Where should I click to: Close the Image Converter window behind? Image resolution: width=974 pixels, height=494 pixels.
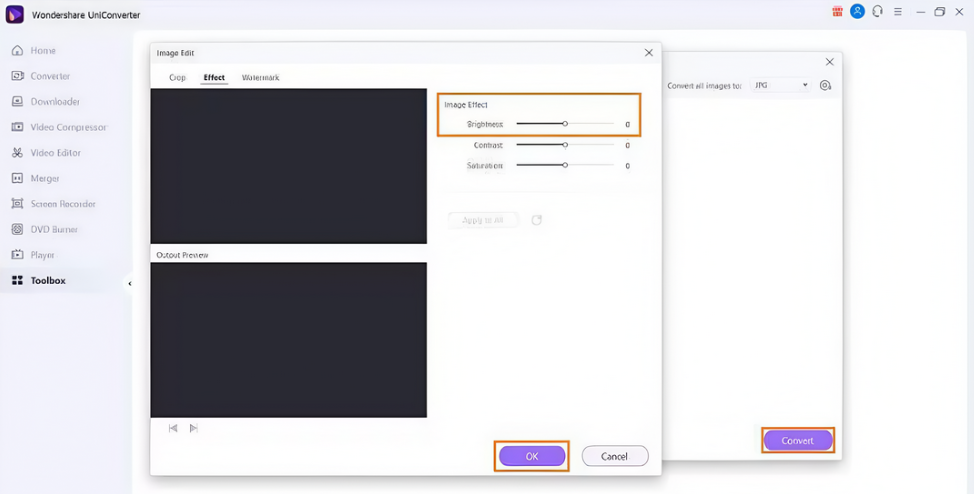point(829,62)
